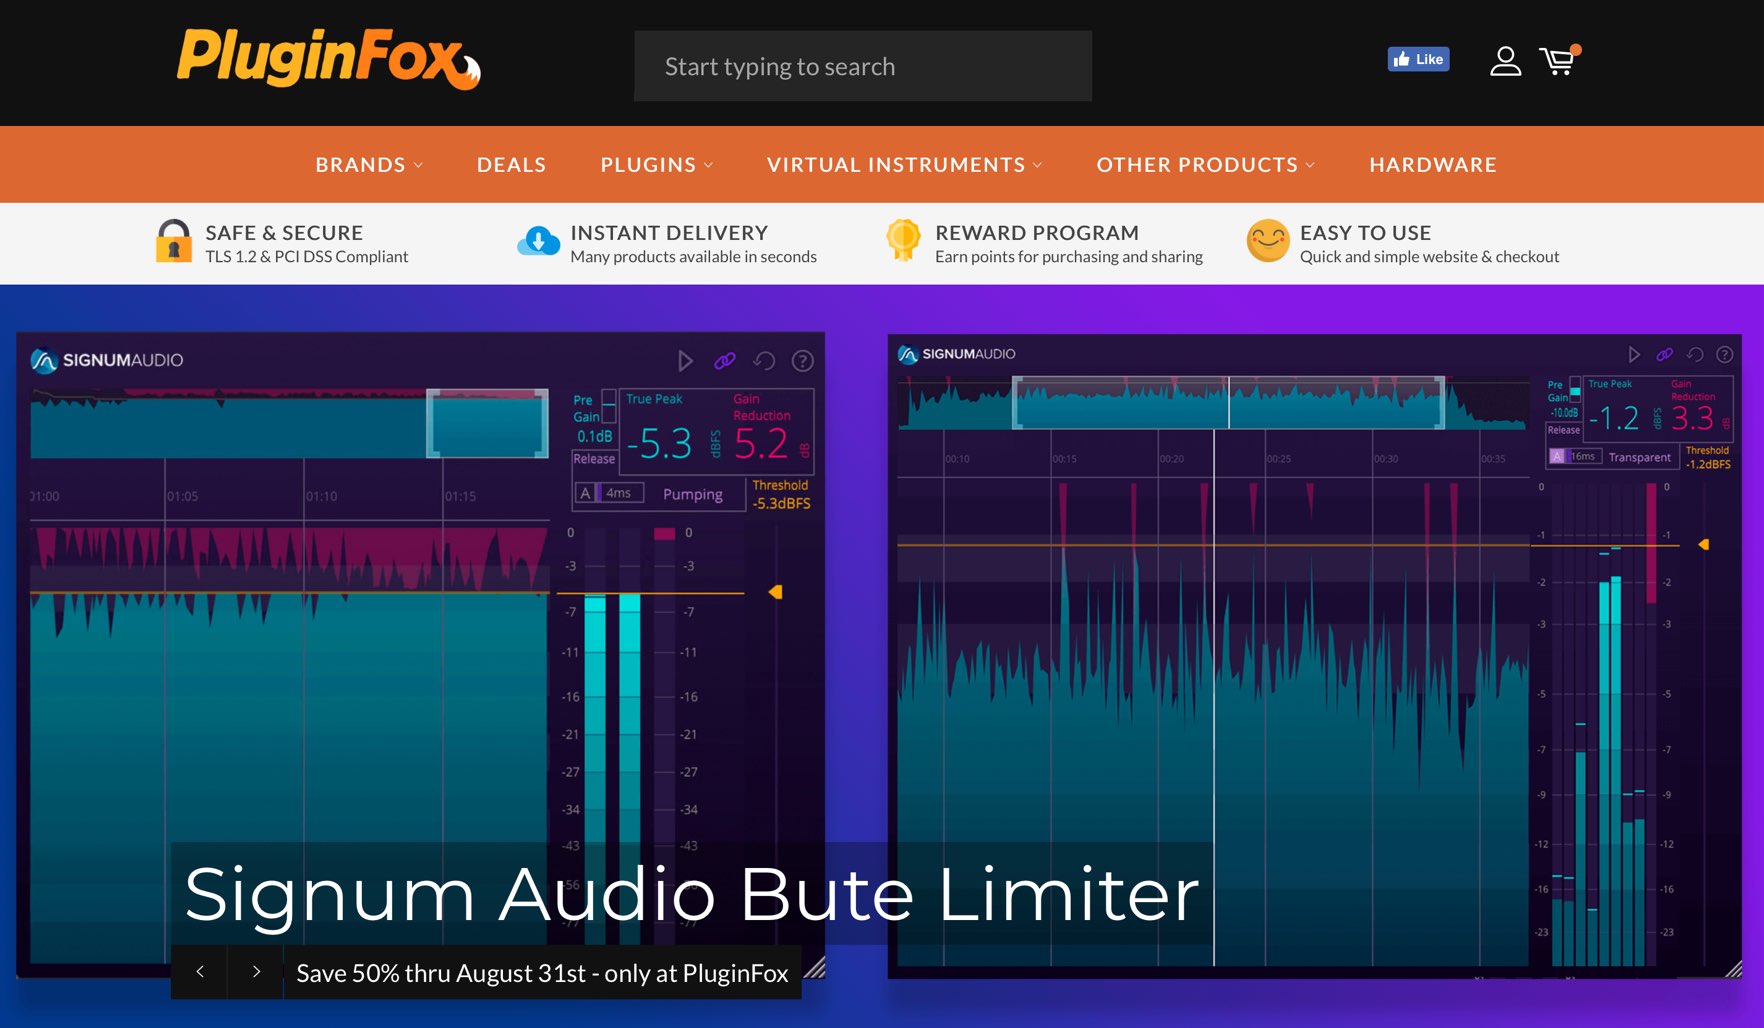The width and height of the screenshot is (1764, 1028).
Task: Click the Signum Audio Bute Limiter title
Action: coord(692,894)
